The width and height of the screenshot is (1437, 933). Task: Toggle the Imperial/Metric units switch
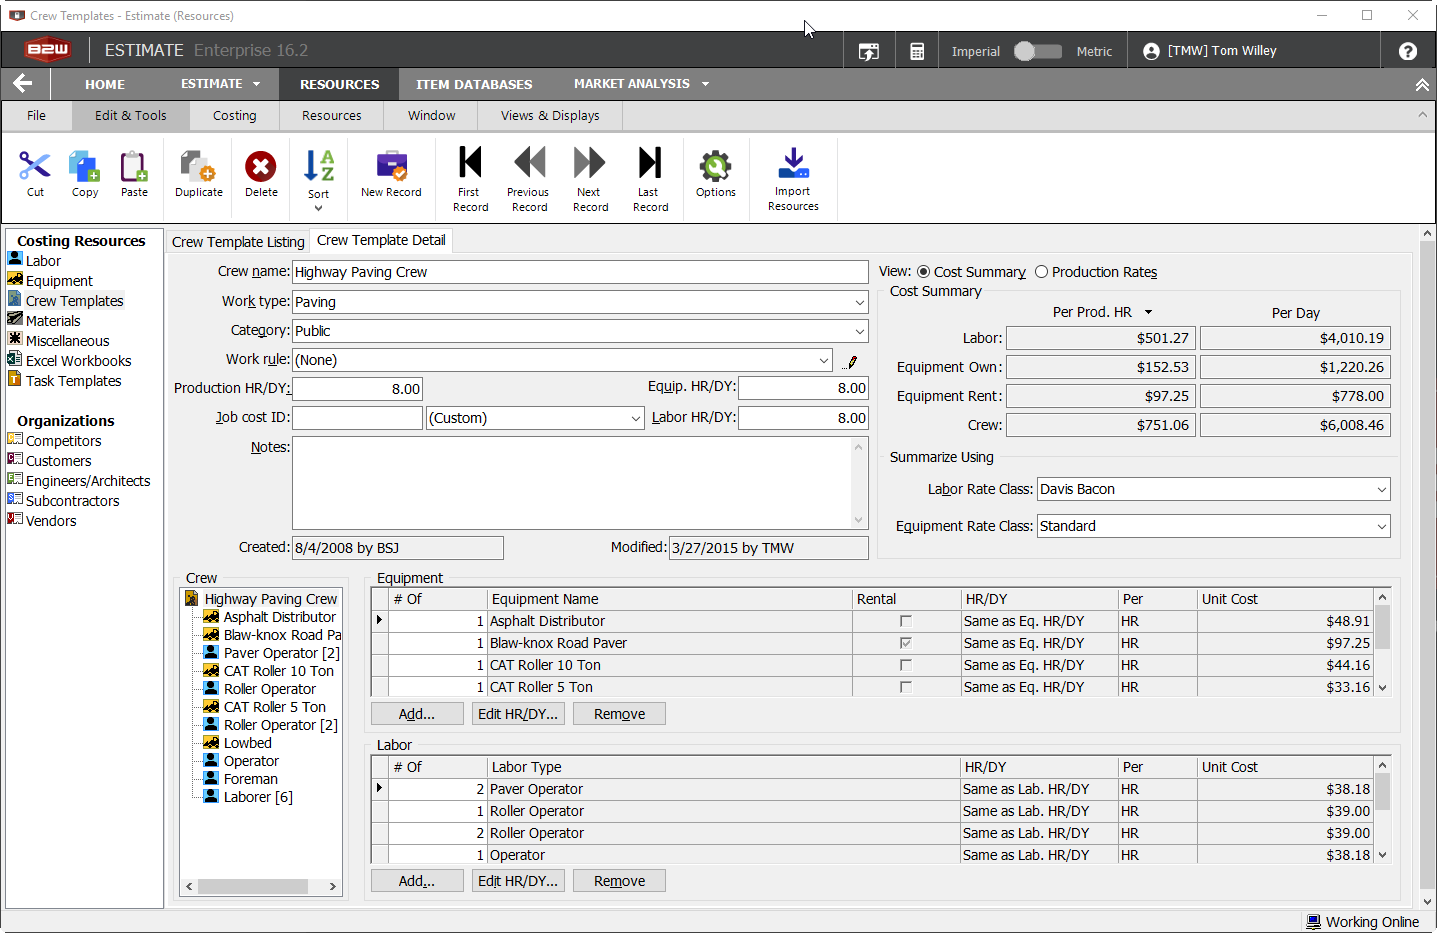(1037, 52)
